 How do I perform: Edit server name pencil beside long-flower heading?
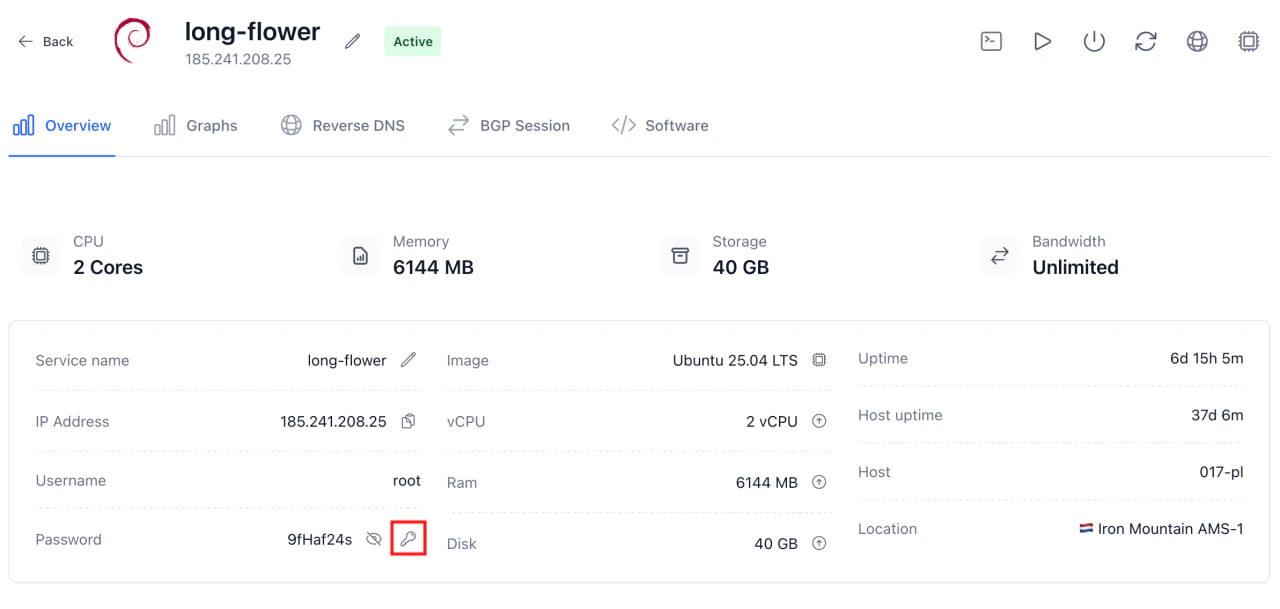[352, 41]
